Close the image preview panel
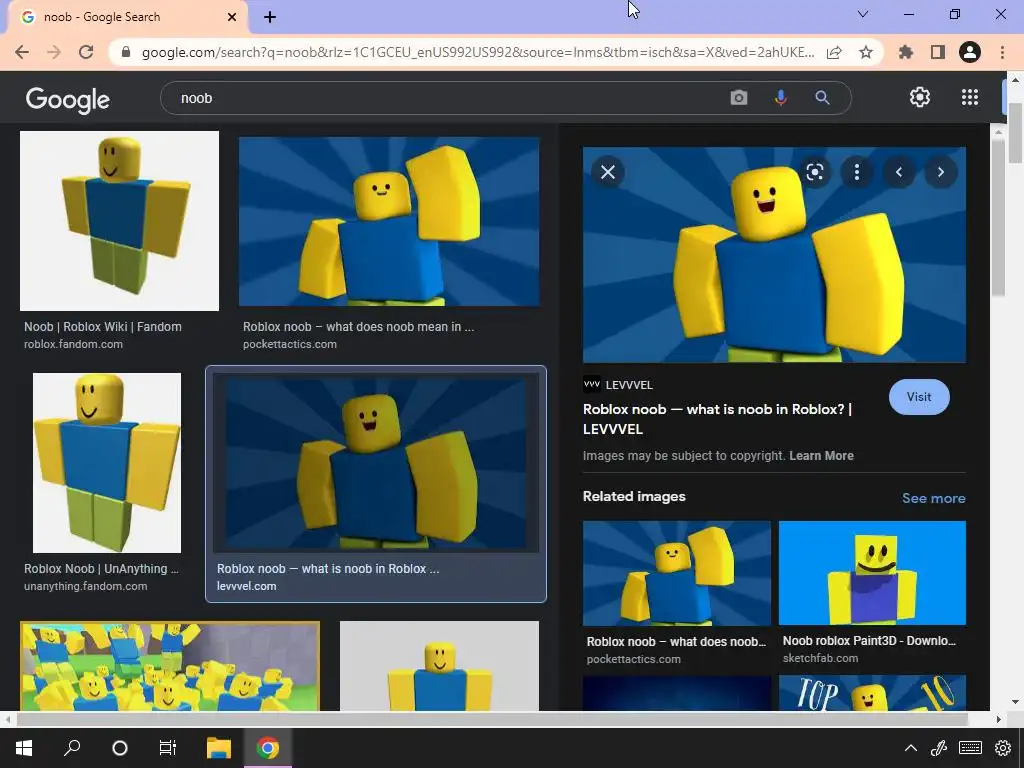The width and height of the screenshot is (1024, 768). click(x=608, y=172)
